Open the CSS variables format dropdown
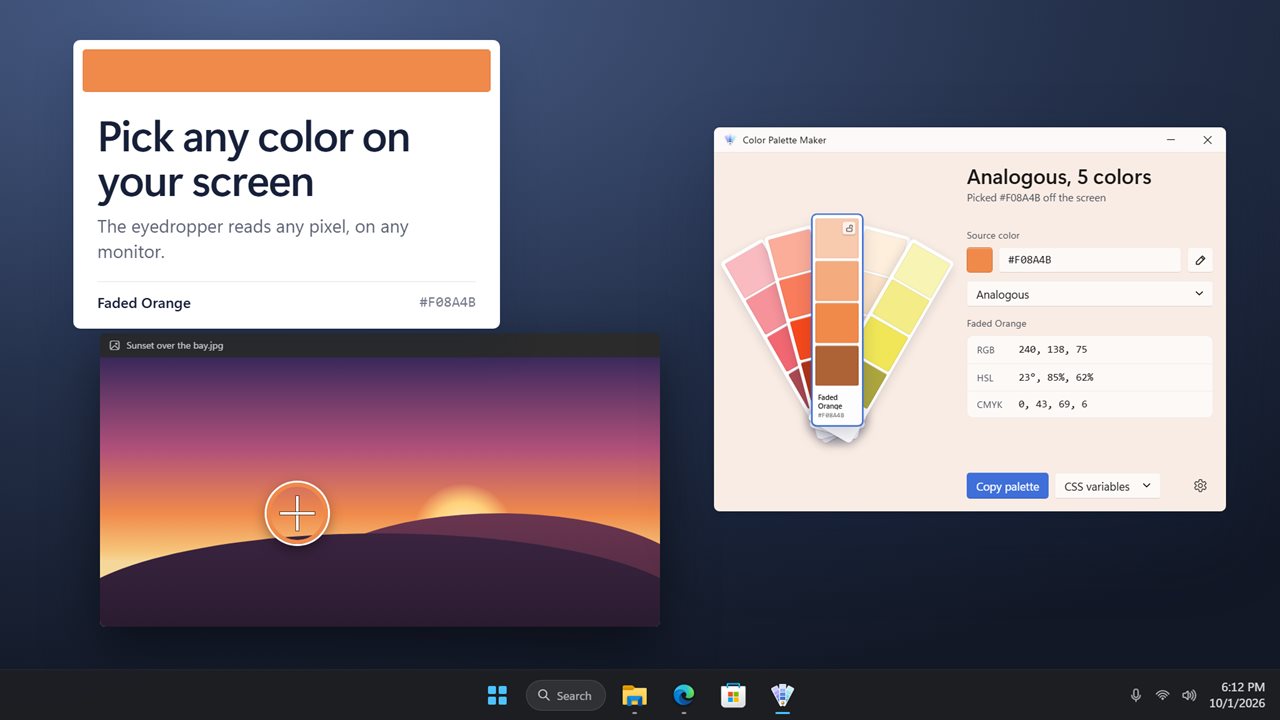The width and height of the screenshot is (1280, 720). 1107,486
